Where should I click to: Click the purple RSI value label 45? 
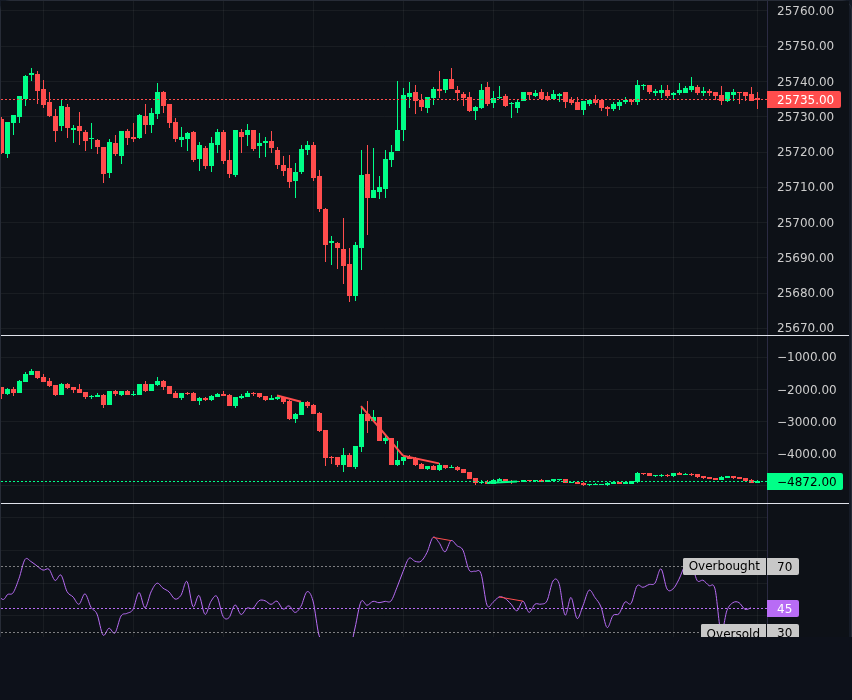click(784, 608)
